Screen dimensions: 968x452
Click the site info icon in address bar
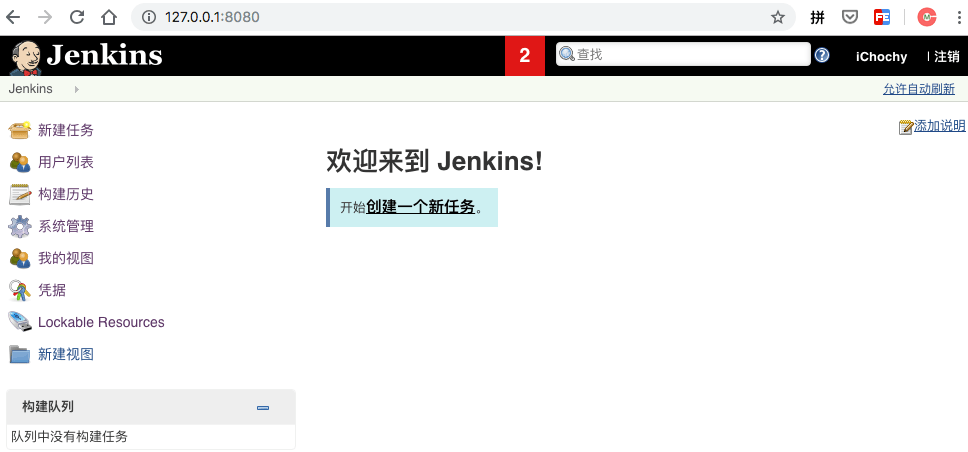(148, 17)
